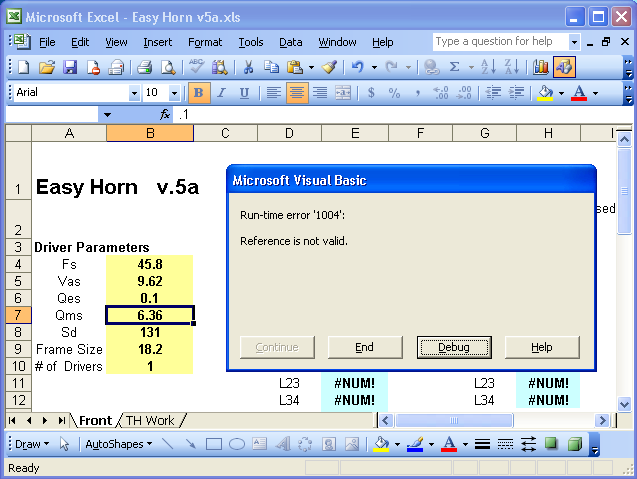Open the Name Box dropdown arrow
Viewport: 637px width, 479px height.
107,115
